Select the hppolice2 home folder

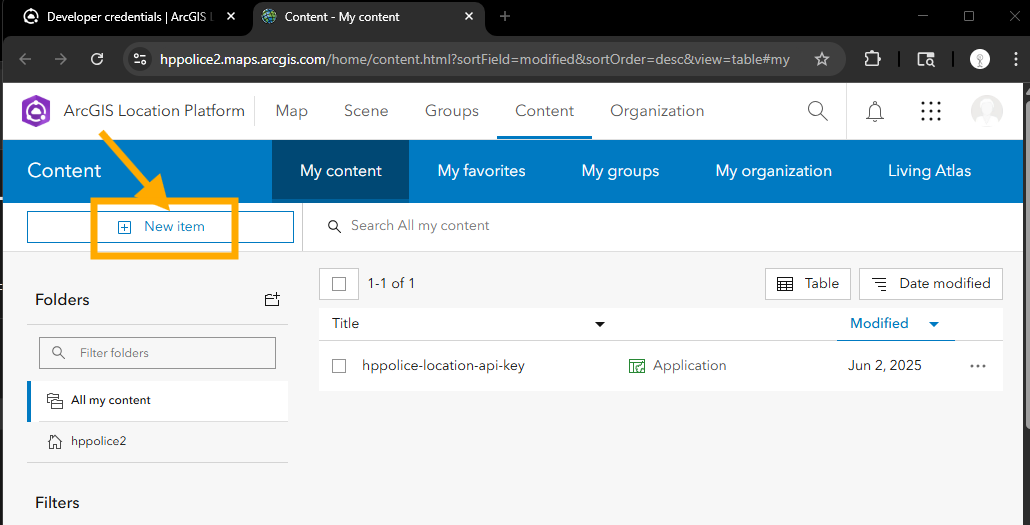158,442
